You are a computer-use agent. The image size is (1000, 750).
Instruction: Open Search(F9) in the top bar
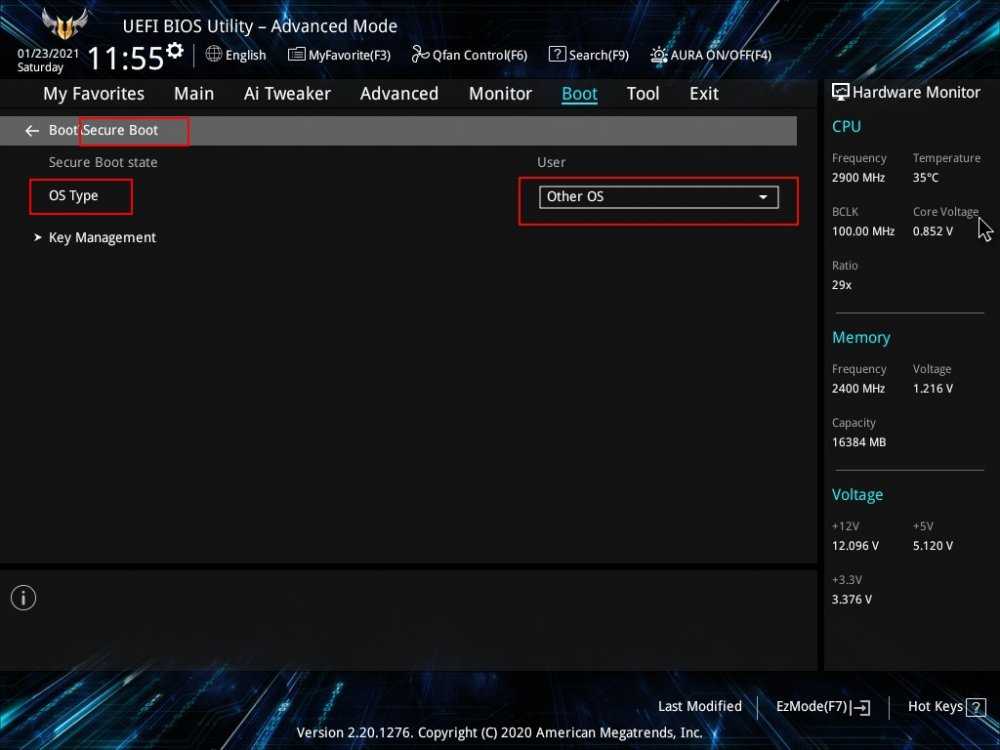[x=589, y=55]
